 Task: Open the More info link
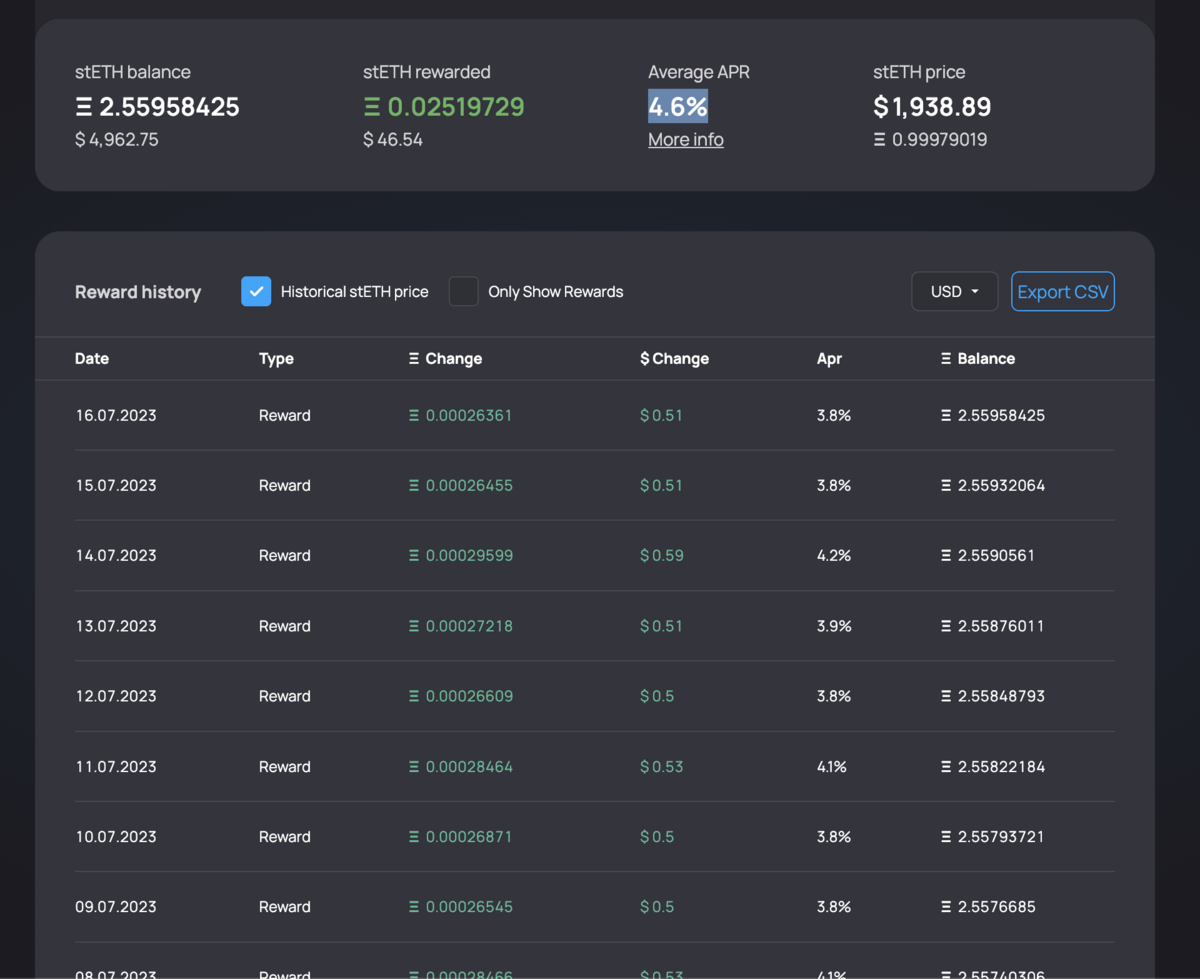click(685, 140)
